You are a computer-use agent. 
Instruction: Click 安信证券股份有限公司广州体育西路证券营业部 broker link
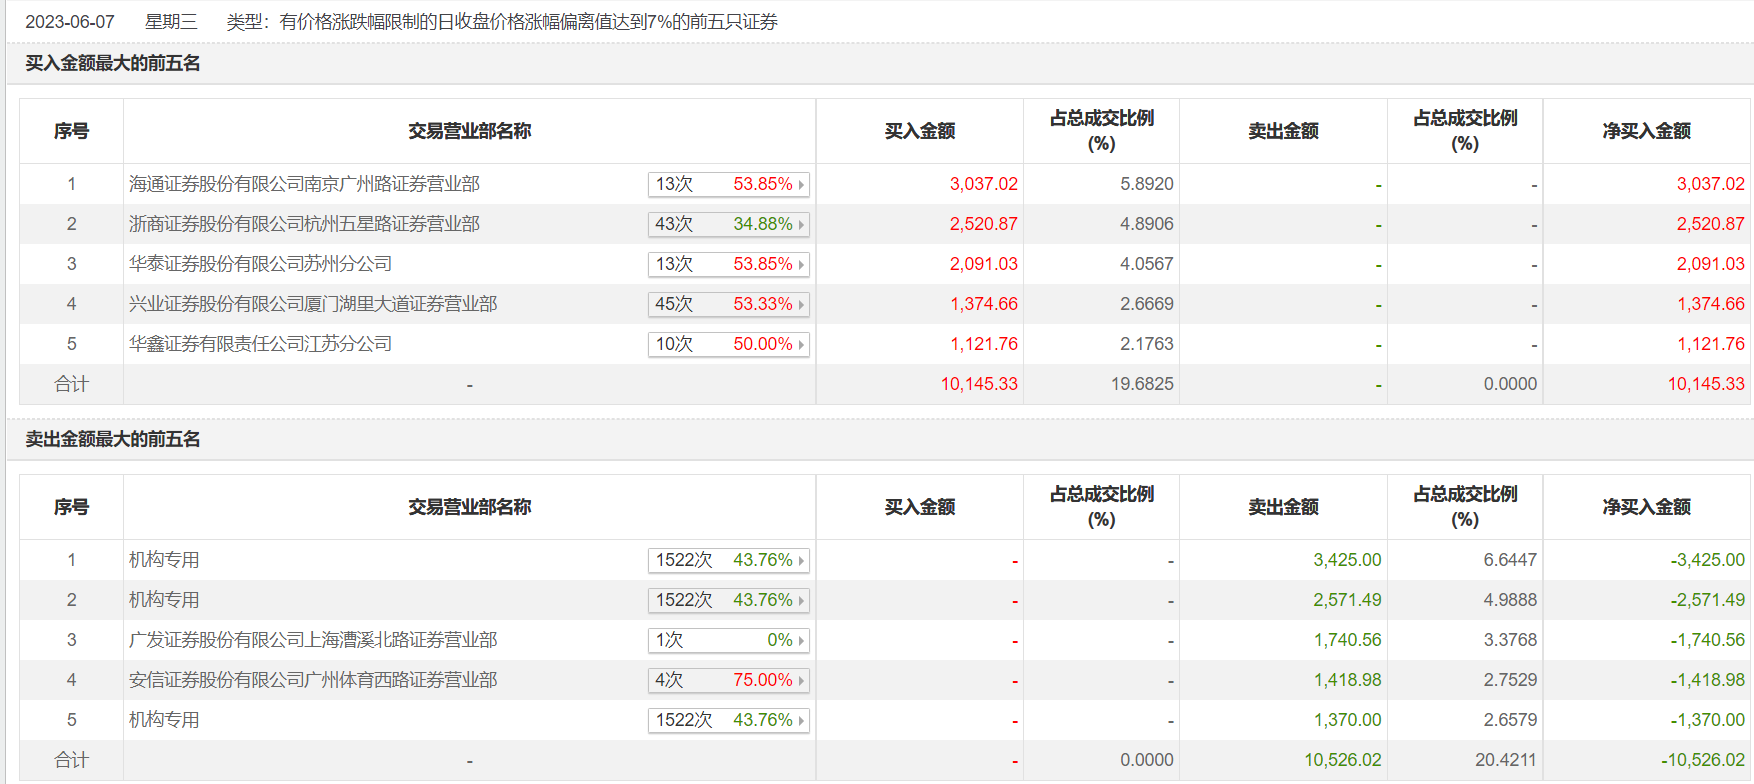tap(313, 680)
